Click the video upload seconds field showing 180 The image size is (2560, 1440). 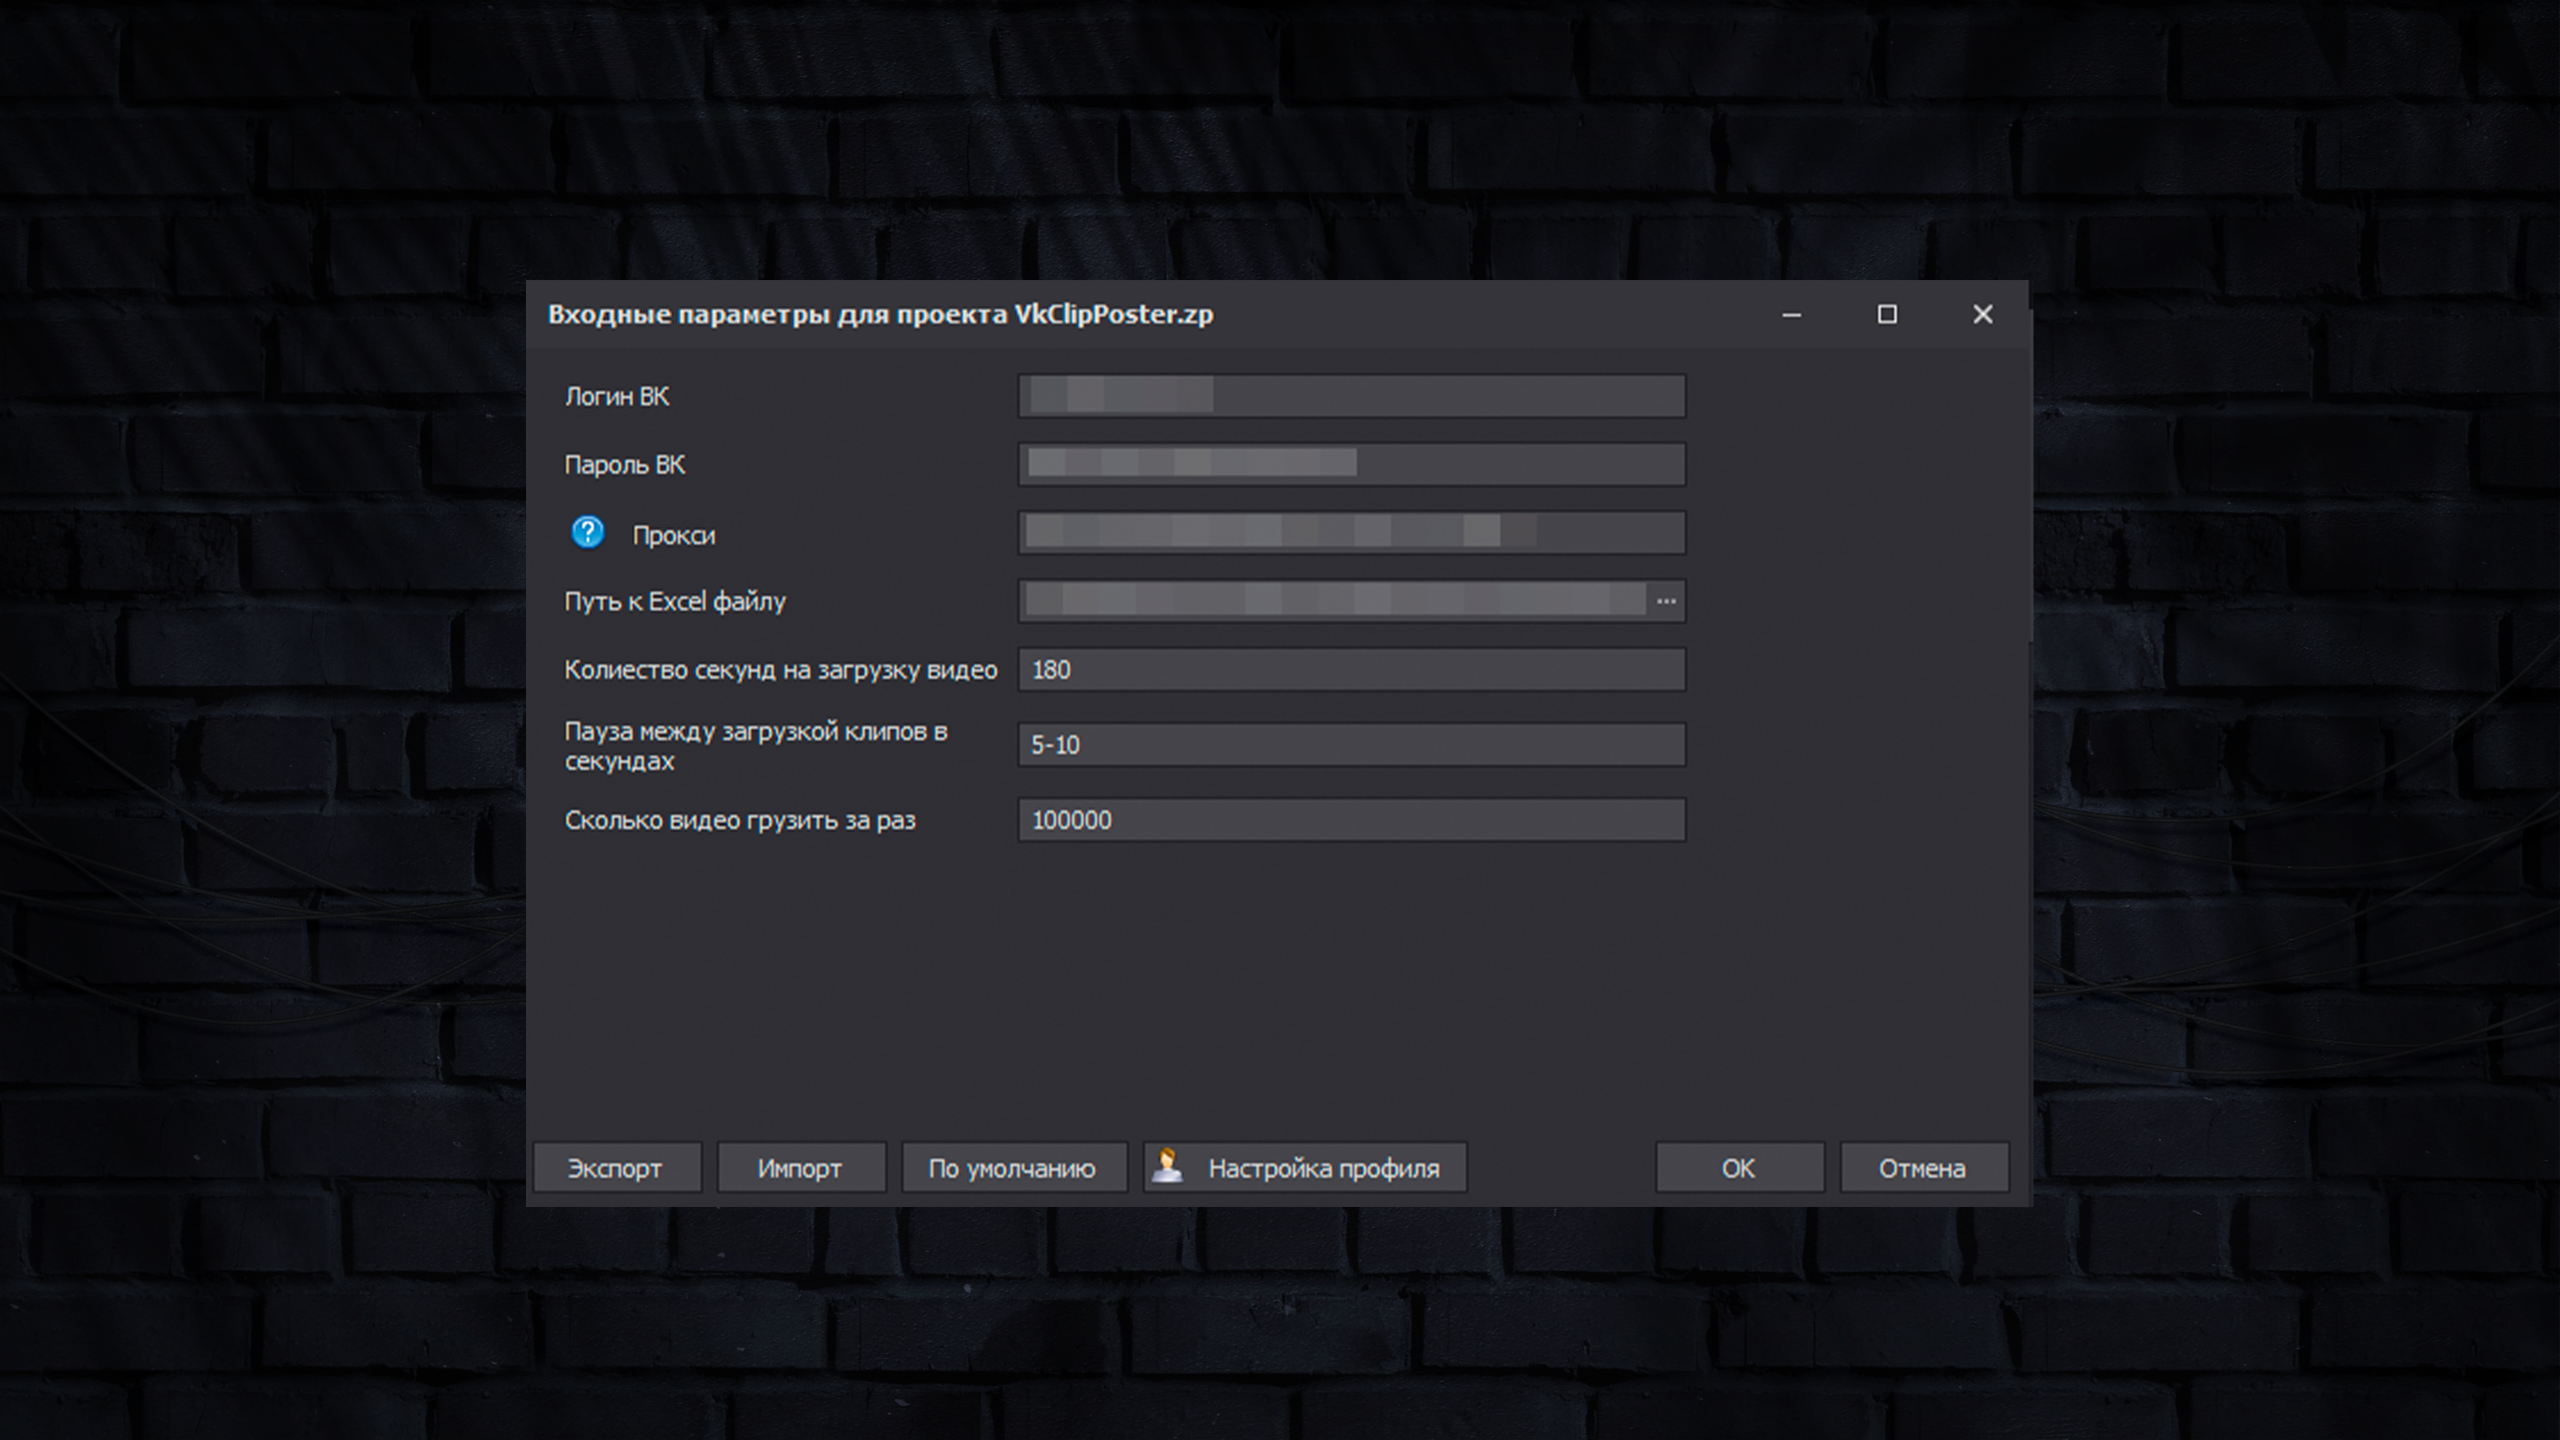[x=1350, y=669]
